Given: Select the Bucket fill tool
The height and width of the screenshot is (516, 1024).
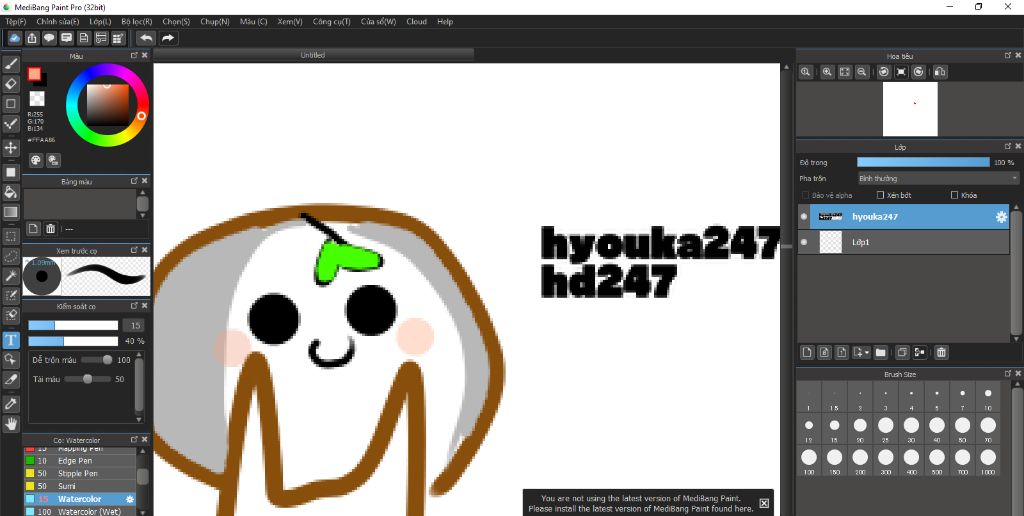Looking at the screenshot, I should tap(10, 192).
